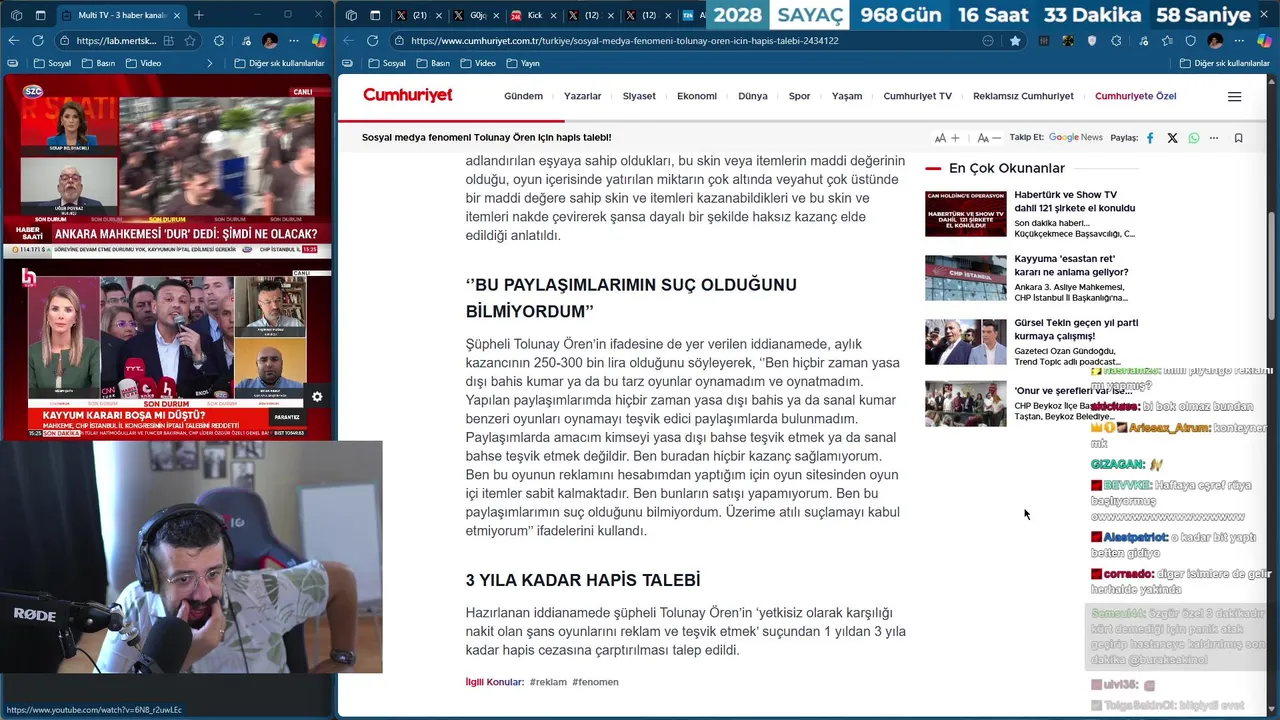Viewport: 1280px width, 720px height.
Task: Unfavorite the page via the filled star
Action: coord(1015,41)
